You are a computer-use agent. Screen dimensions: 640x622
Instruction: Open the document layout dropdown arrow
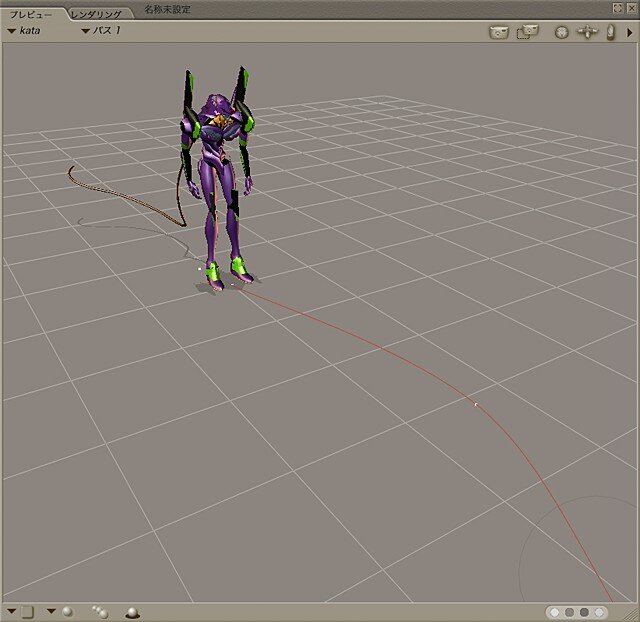[x=11, y=611]
